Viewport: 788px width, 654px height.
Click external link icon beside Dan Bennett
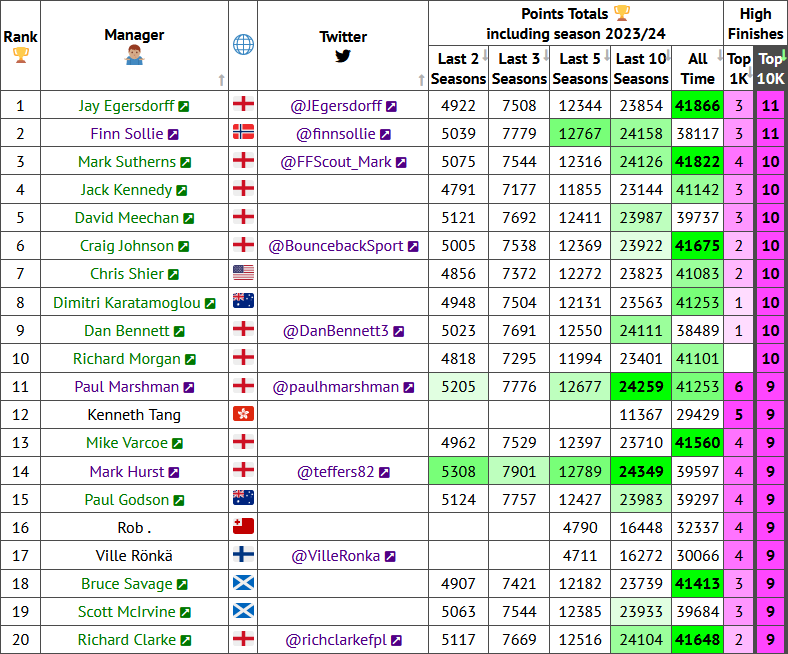coord(179,332)
